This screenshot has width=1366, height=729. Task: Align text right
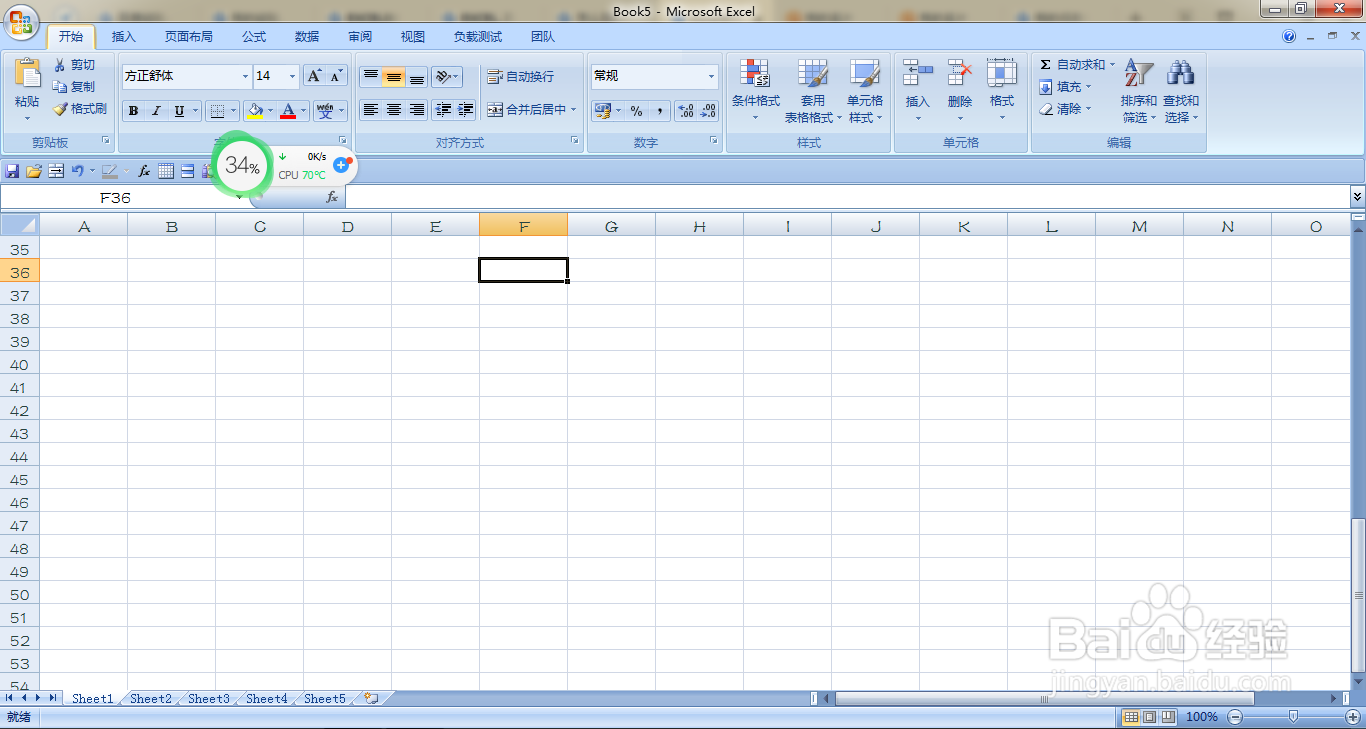[417, 110]
